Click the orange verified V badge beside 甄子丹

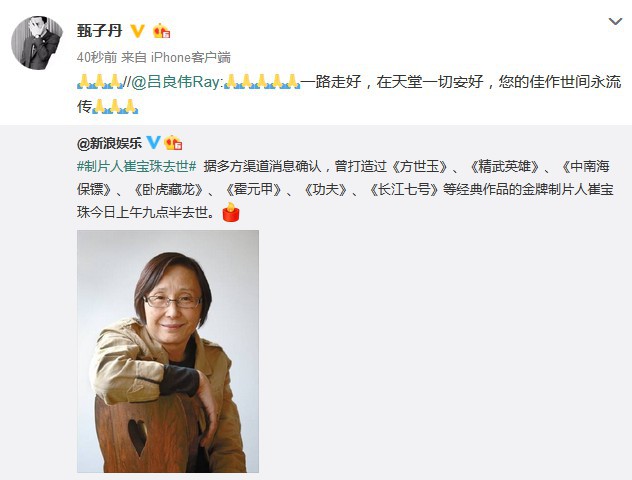click(137, 31)
